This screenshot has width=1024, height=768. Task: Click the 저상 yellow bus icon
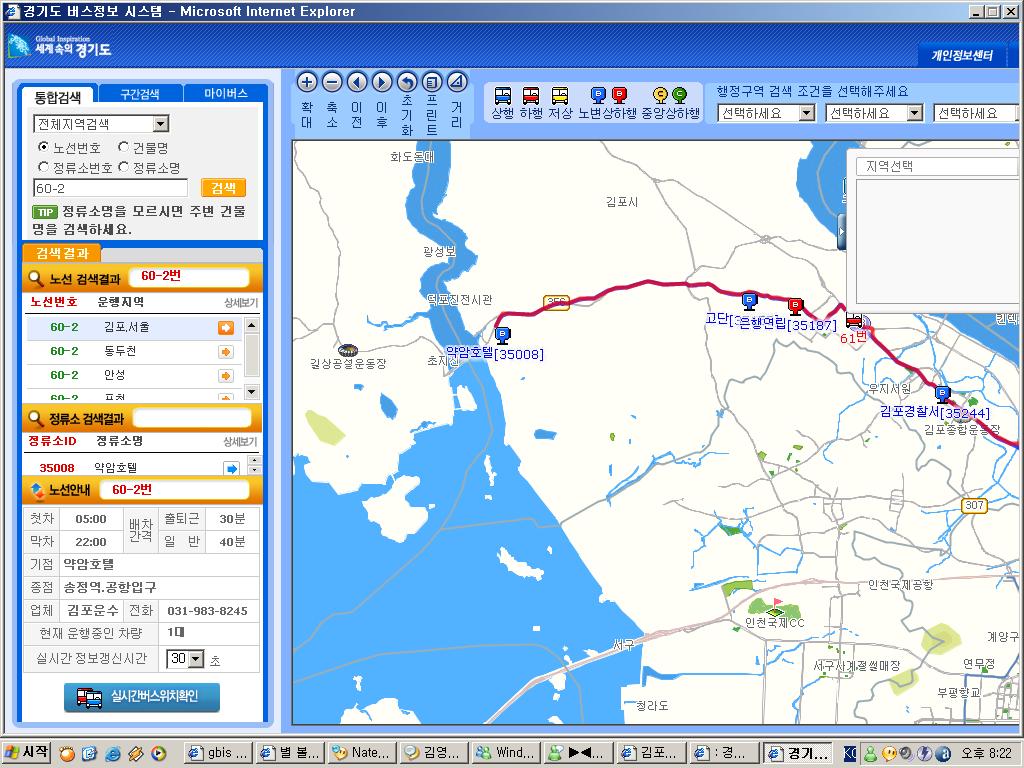click(560, 96)
